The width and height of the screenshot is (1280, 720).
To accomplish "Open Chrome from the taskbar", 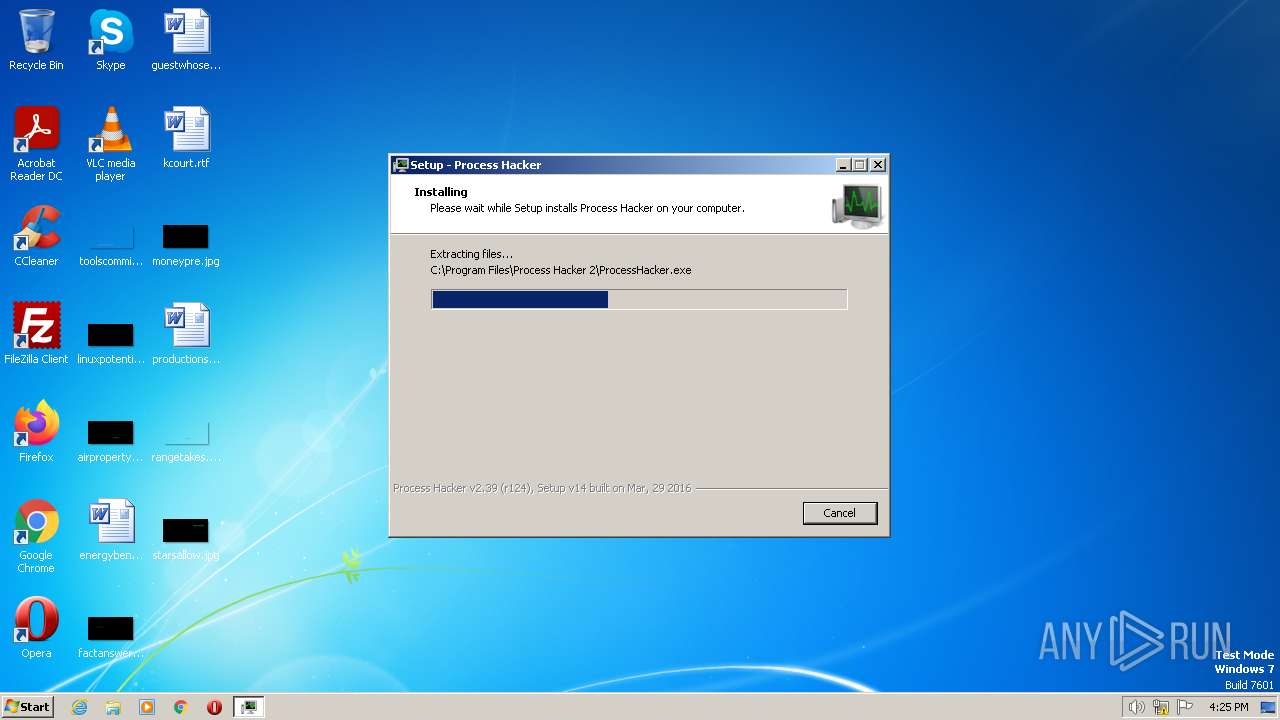I will pos(181,707).
